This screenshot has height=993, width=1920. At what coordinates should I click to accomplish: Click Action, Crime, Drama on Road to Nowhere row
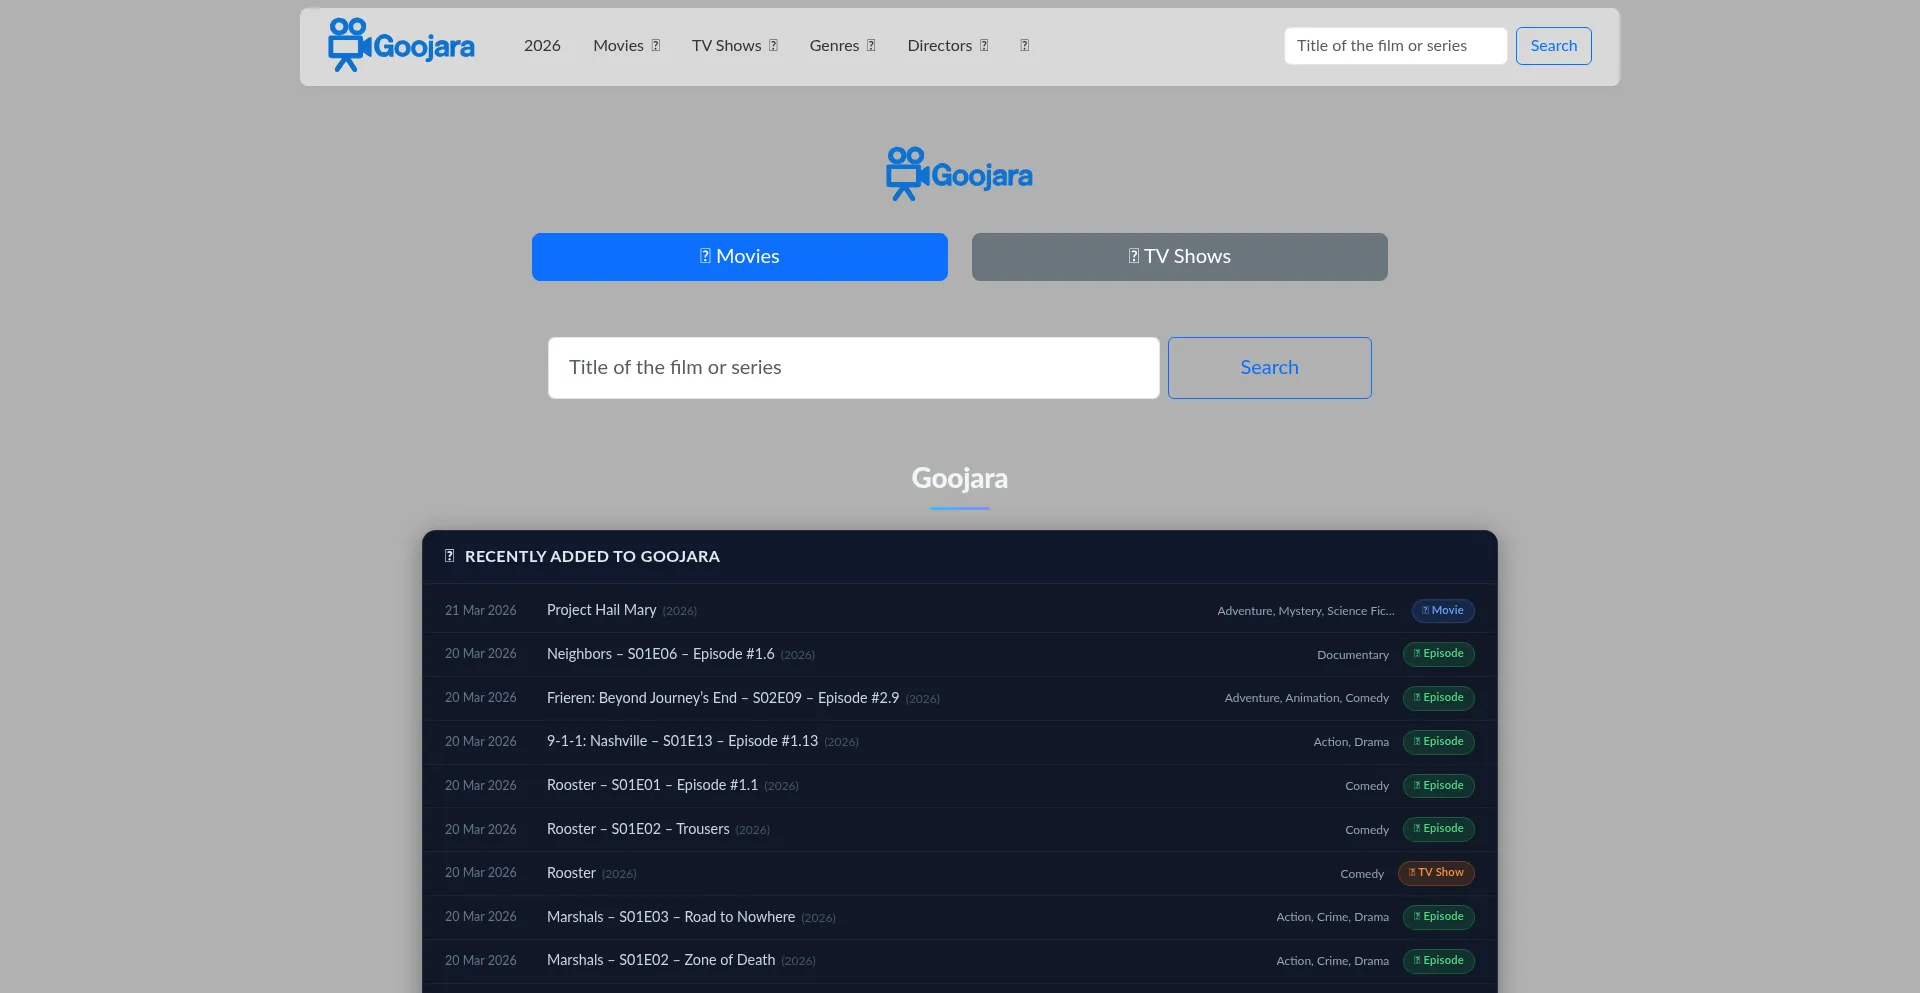pos(1333,917)
